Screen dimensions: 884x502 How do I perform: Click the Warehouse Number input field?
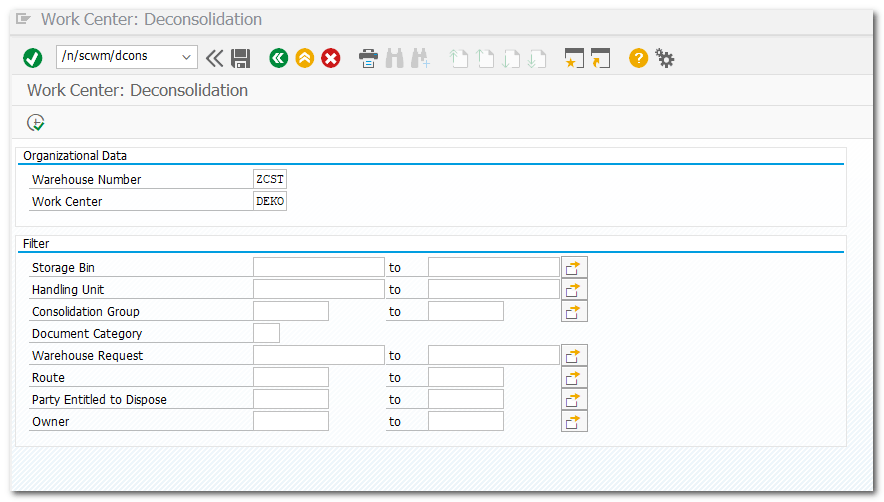pyautogui.click(x=270, y=179)
